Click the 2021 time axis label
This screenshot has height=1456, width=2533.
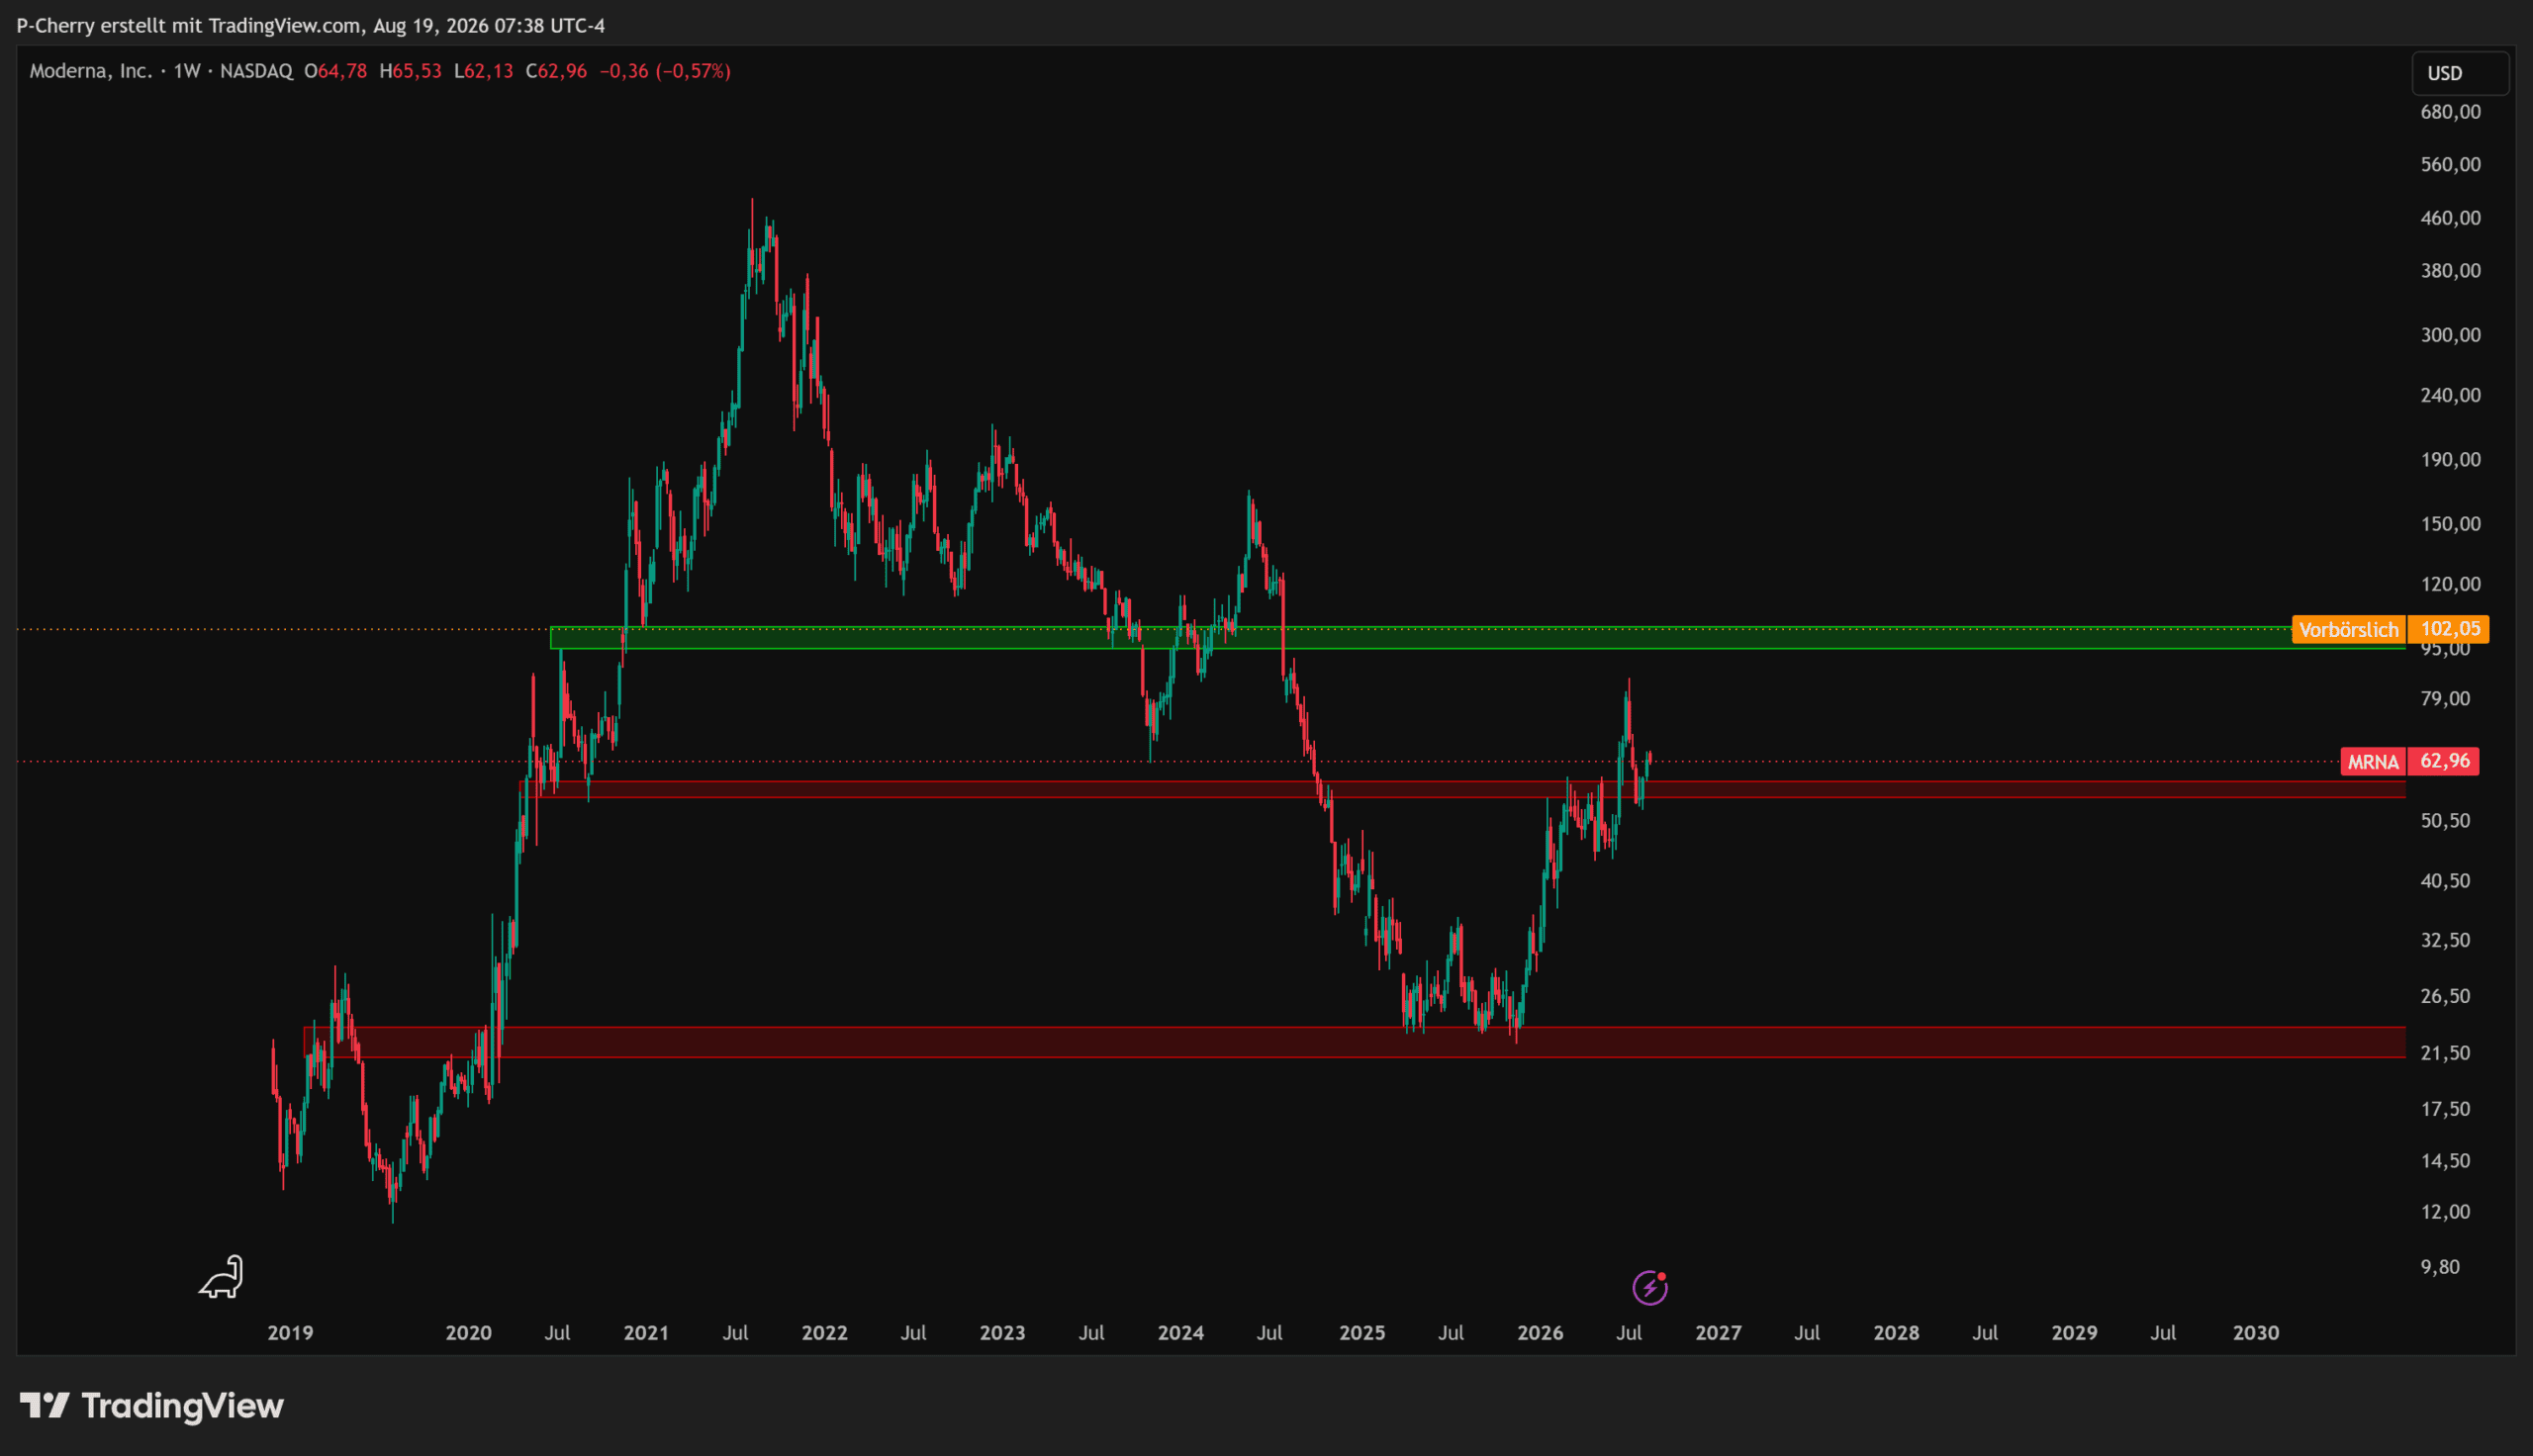[x=646, y=1333]
